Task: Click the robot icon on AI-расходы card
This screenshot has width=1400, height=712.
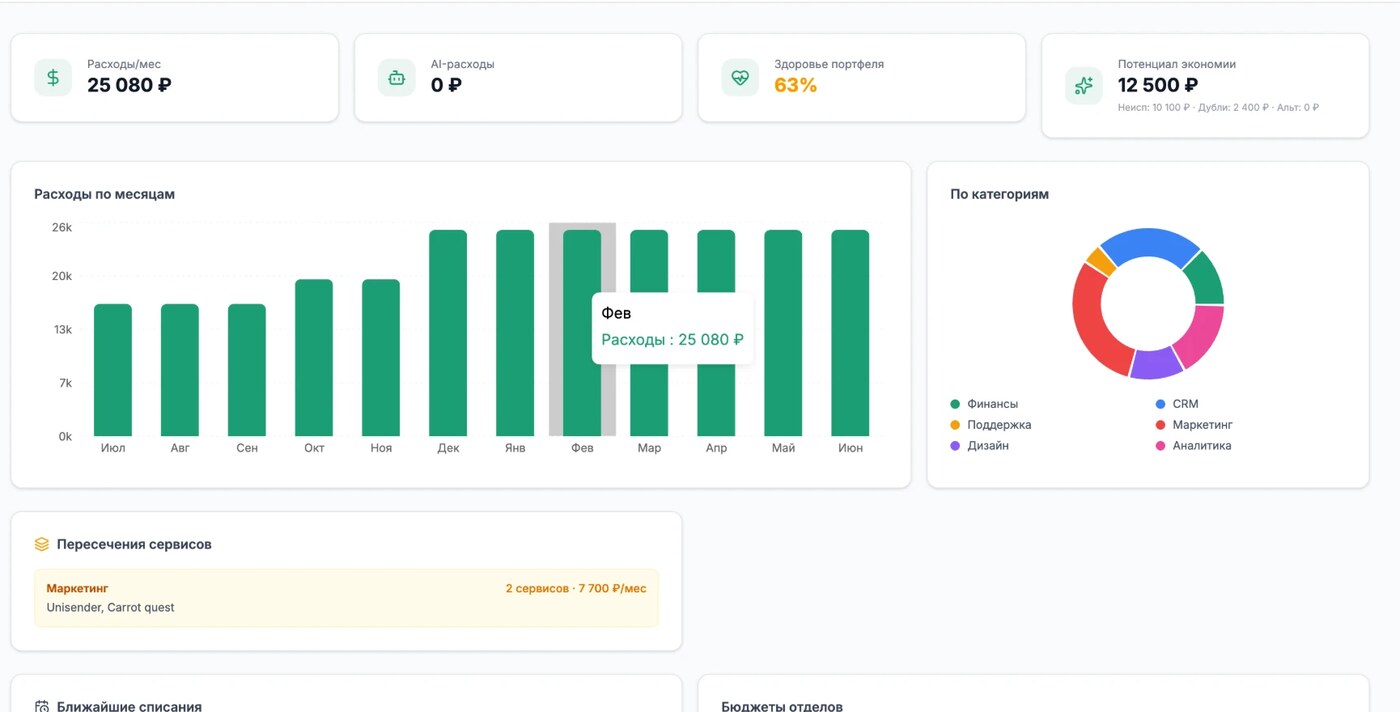Action: click(396, 78)
